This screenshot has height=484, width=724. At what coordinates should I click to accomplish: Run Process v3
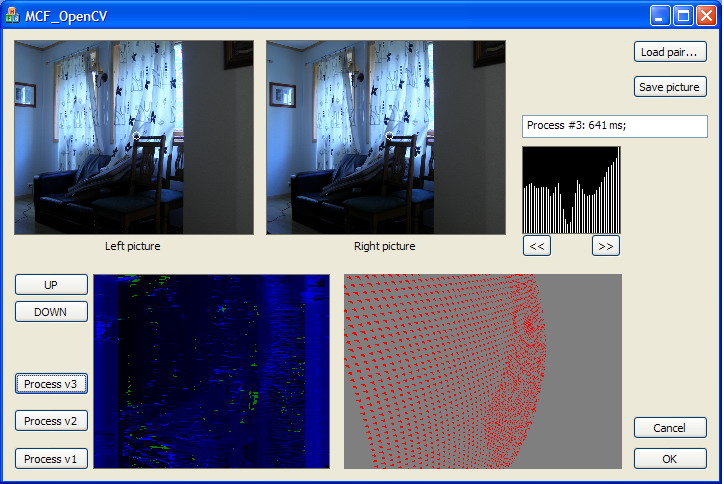[51, 383]
